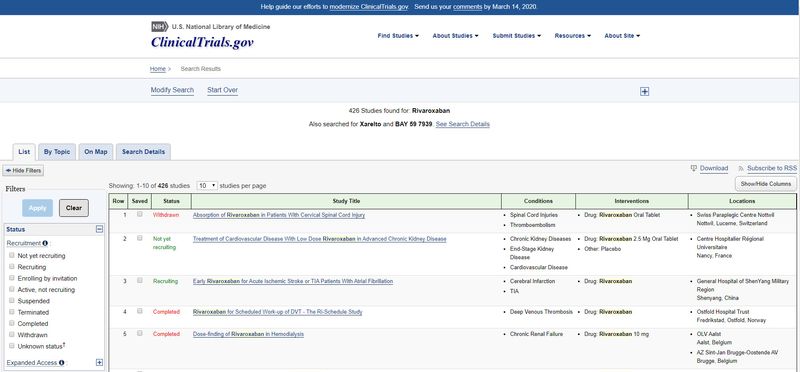800x372 pixels.
Task: Click the NIH logo icon
Action: [x=159, y=27]
